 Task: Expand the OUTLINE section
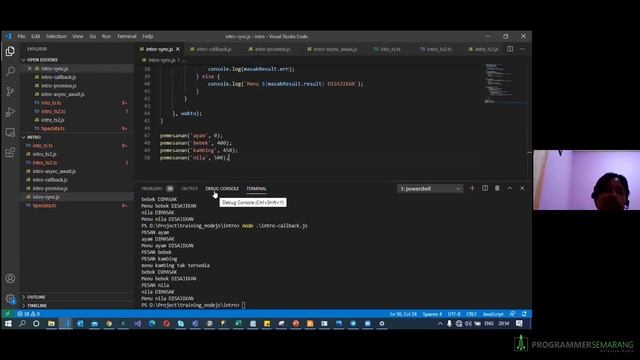pos(36,297)
